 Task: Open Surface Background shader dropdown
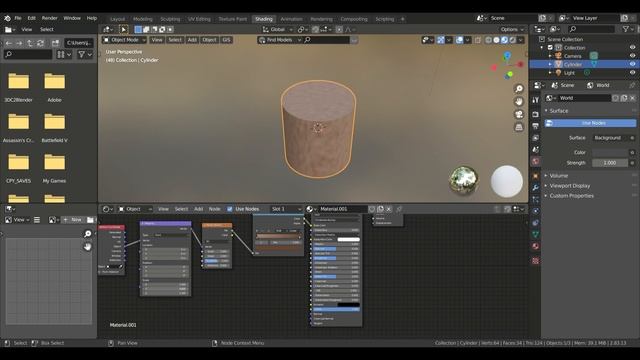[x=611, y=138]
